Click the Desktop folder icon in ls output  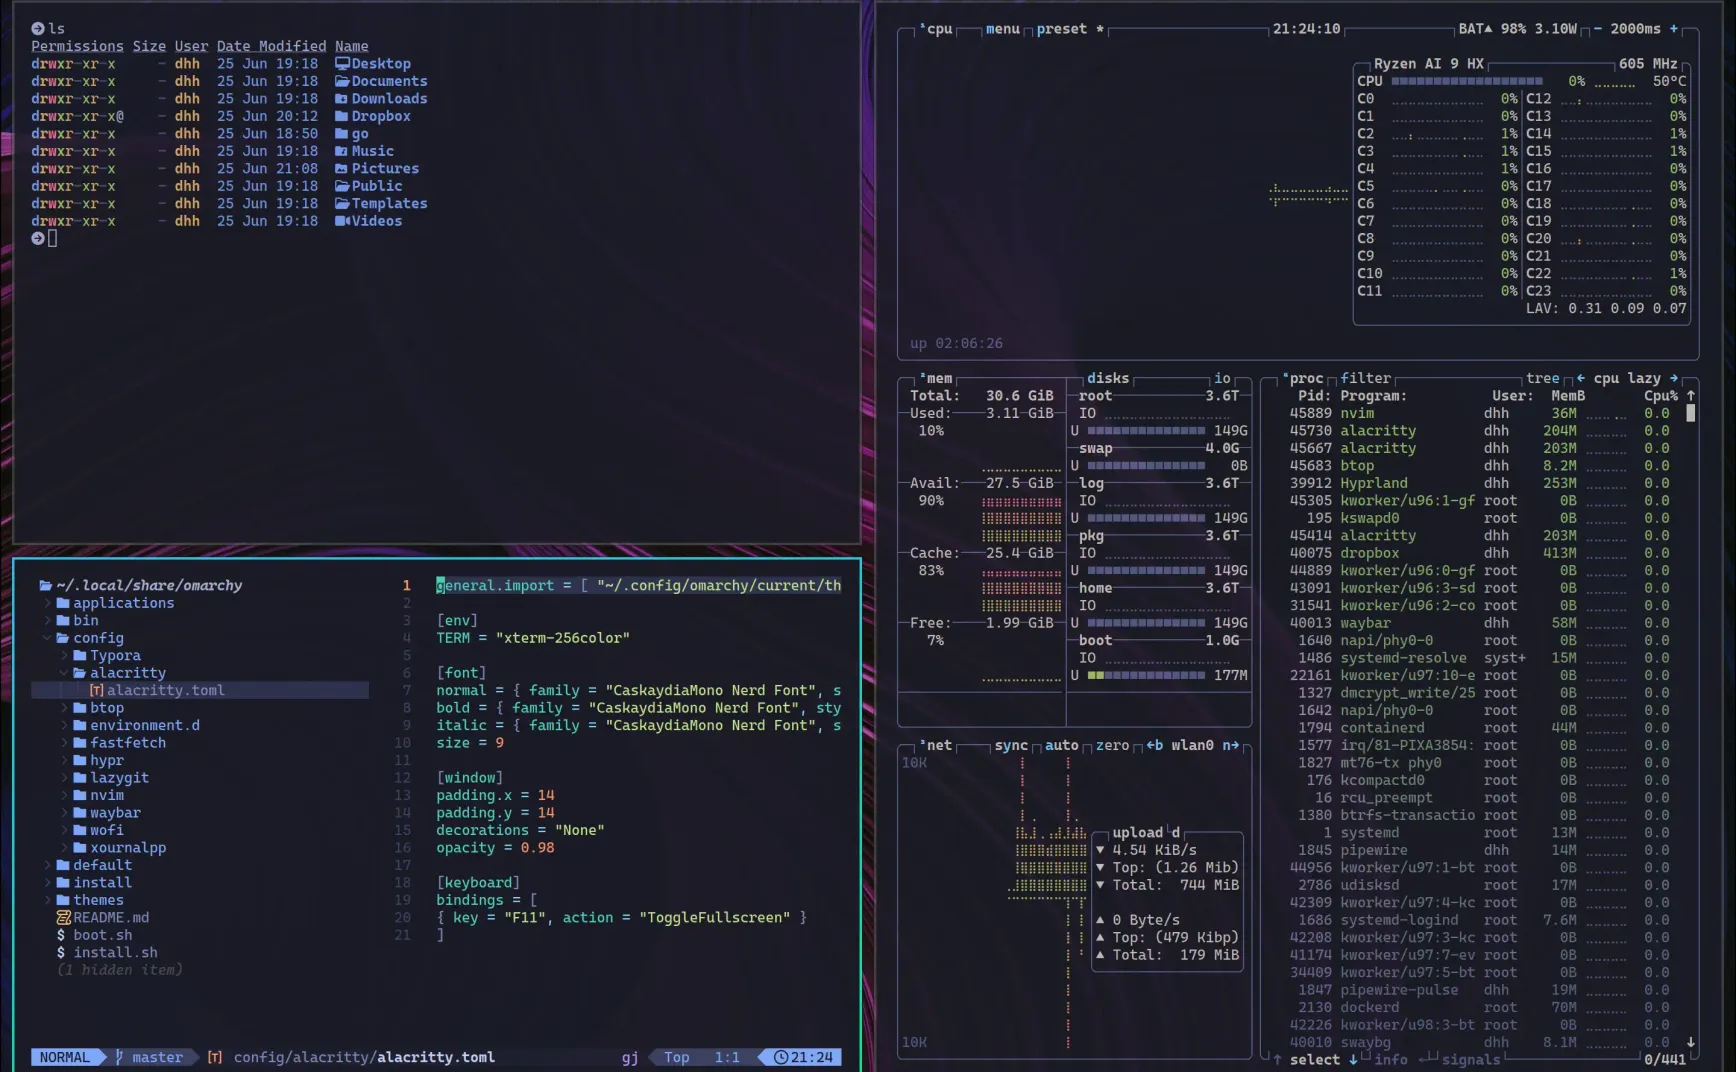(342, 64)
